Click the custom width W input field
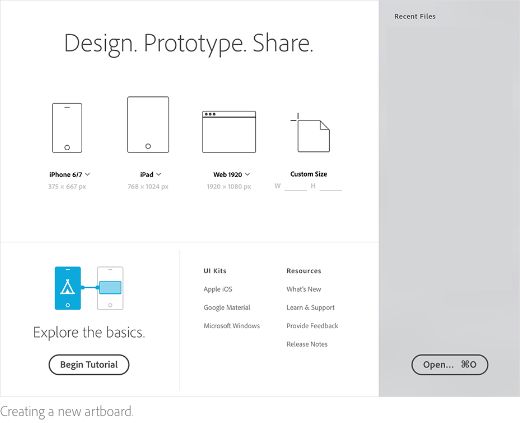Viewport: 520px width, 423px height. 296,187
